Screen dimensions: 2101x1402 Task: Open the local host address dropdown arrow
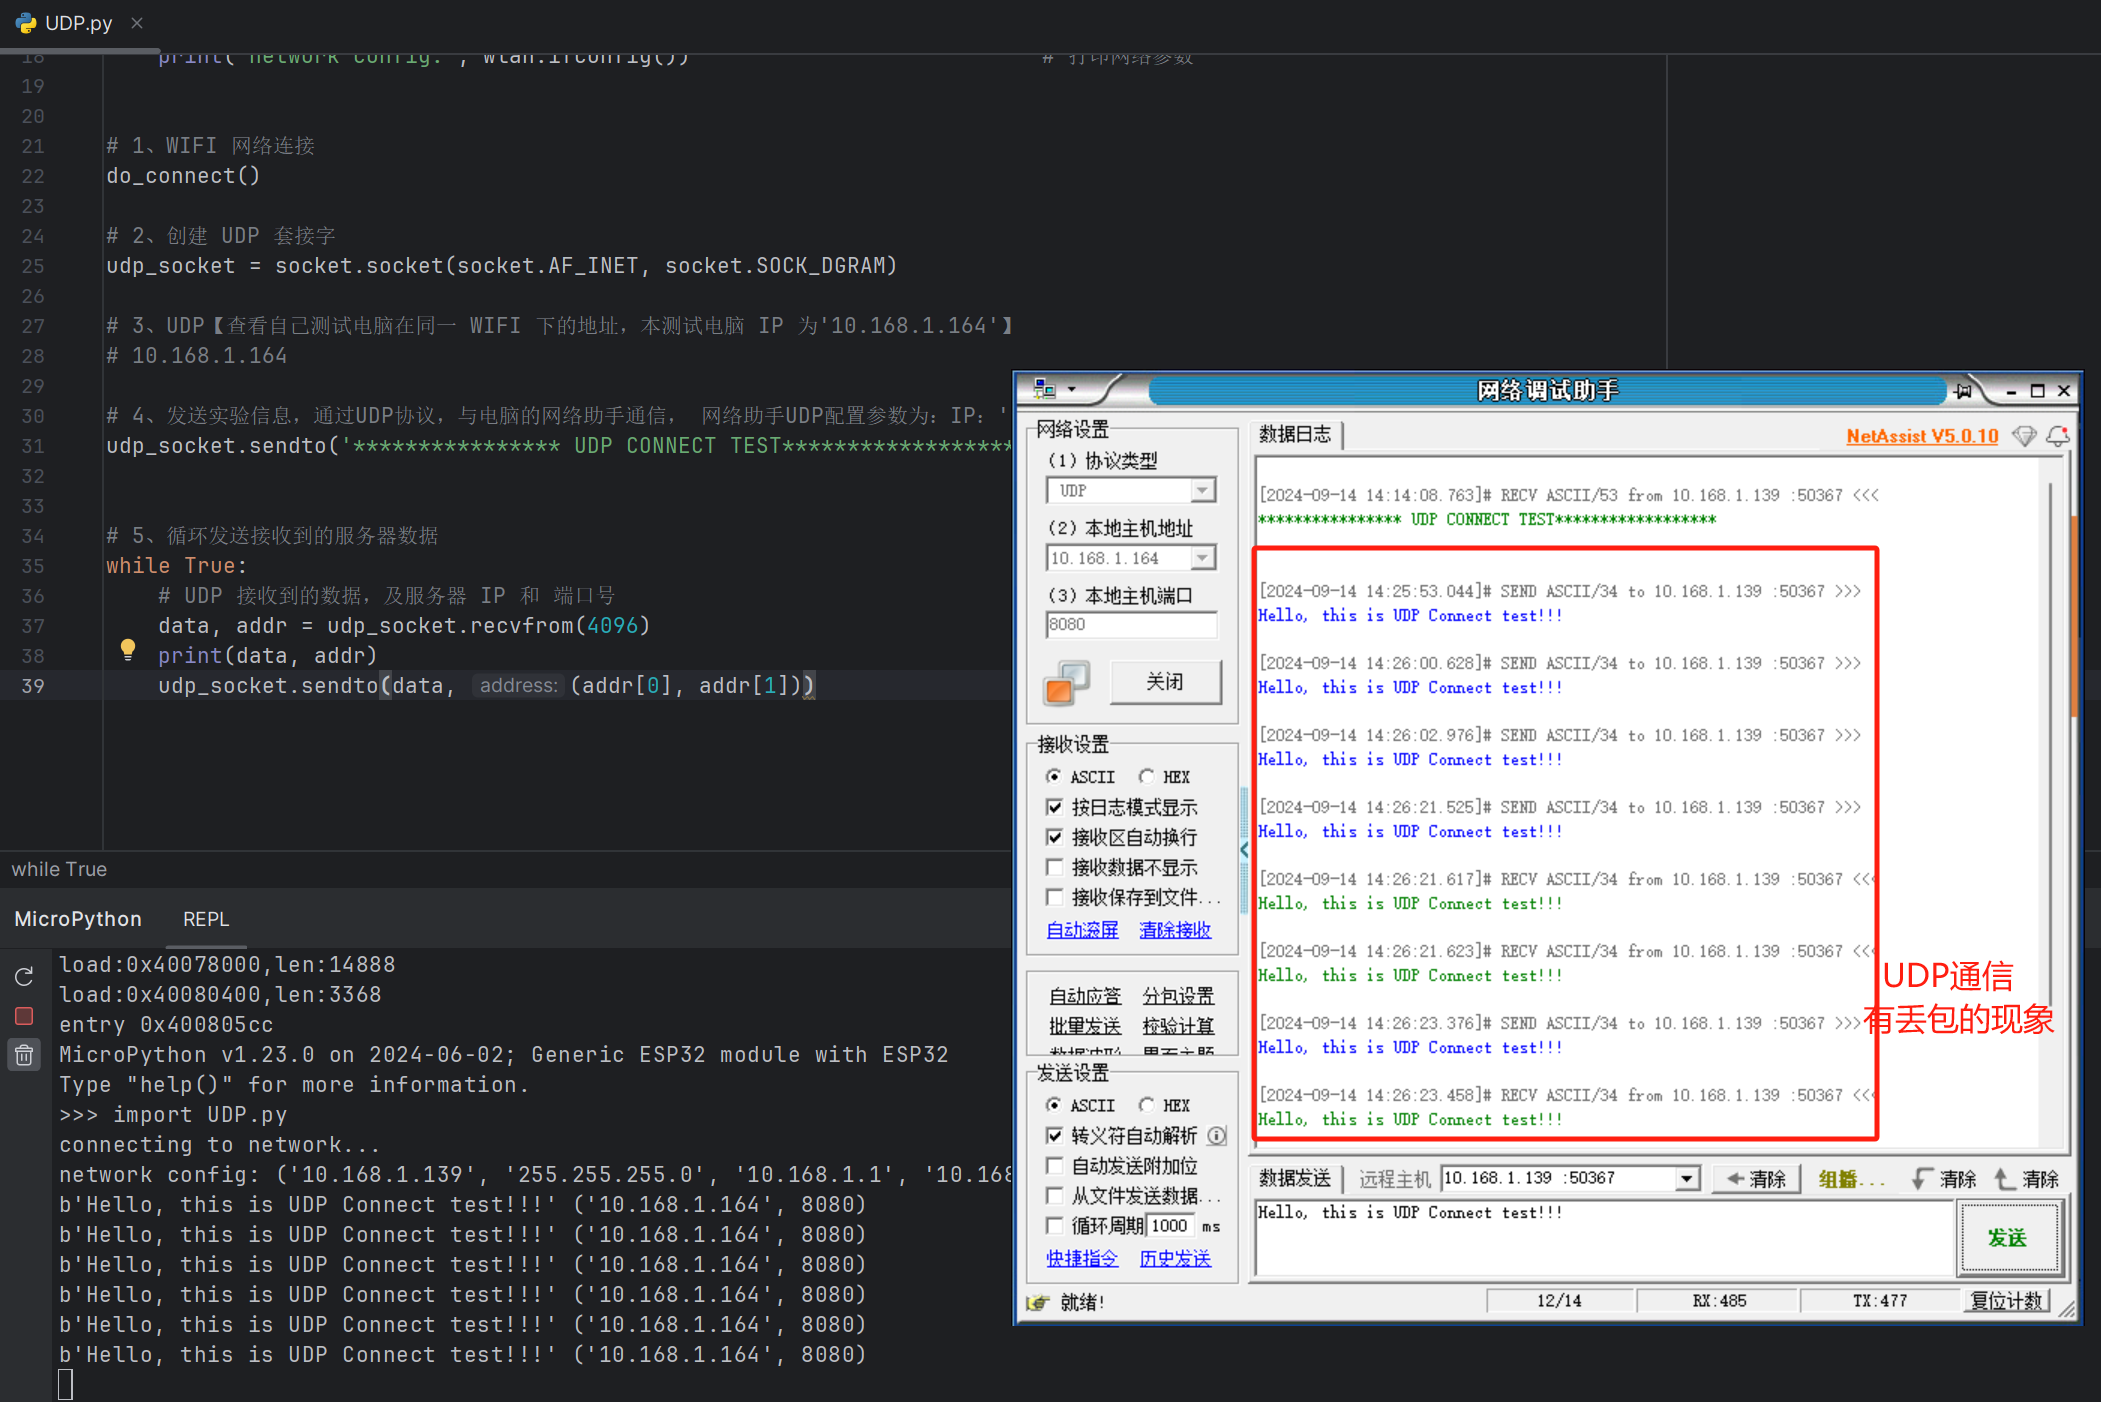pyautogui.click(x=1203, y=558)
